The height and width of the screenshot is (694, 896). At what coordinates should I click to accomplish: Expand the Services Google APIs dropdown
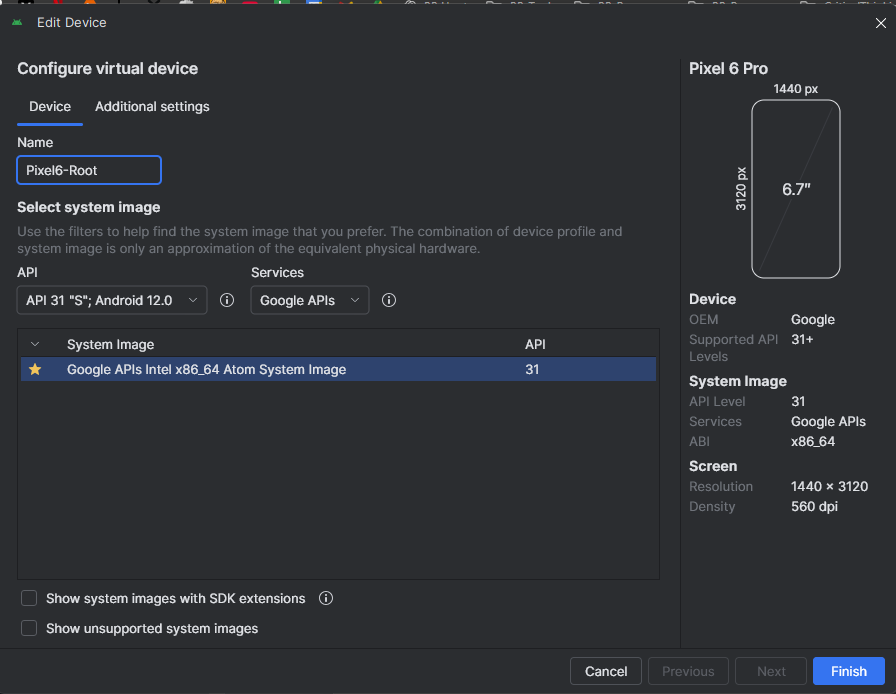tap(309, 300)
